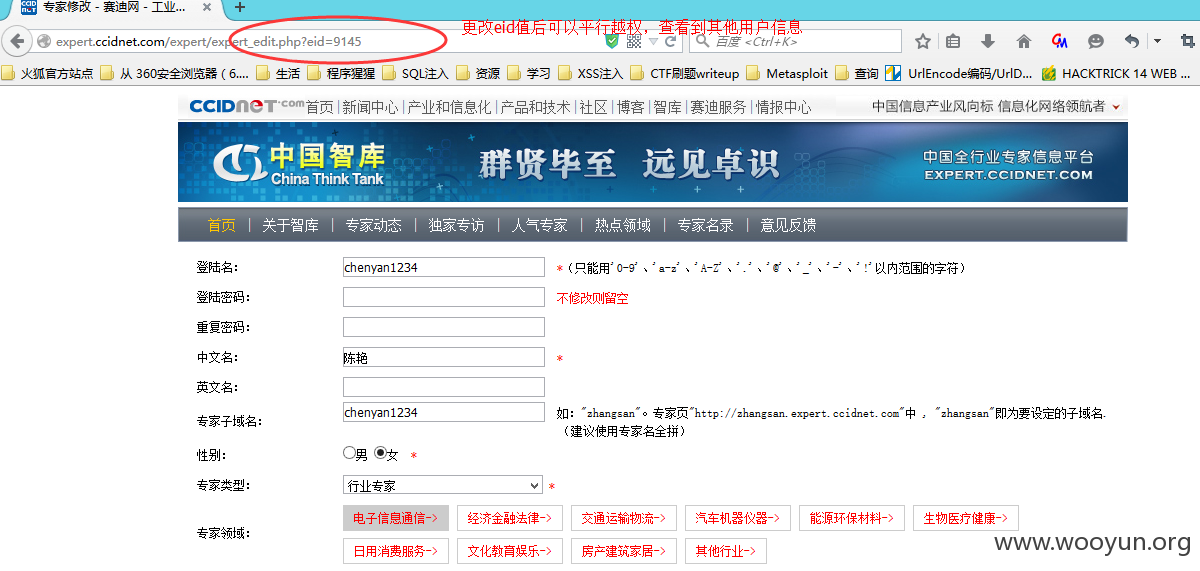Open the Metasploit bookmark folder
This screenshot has height=571, width=1200.
coord(786,73)
